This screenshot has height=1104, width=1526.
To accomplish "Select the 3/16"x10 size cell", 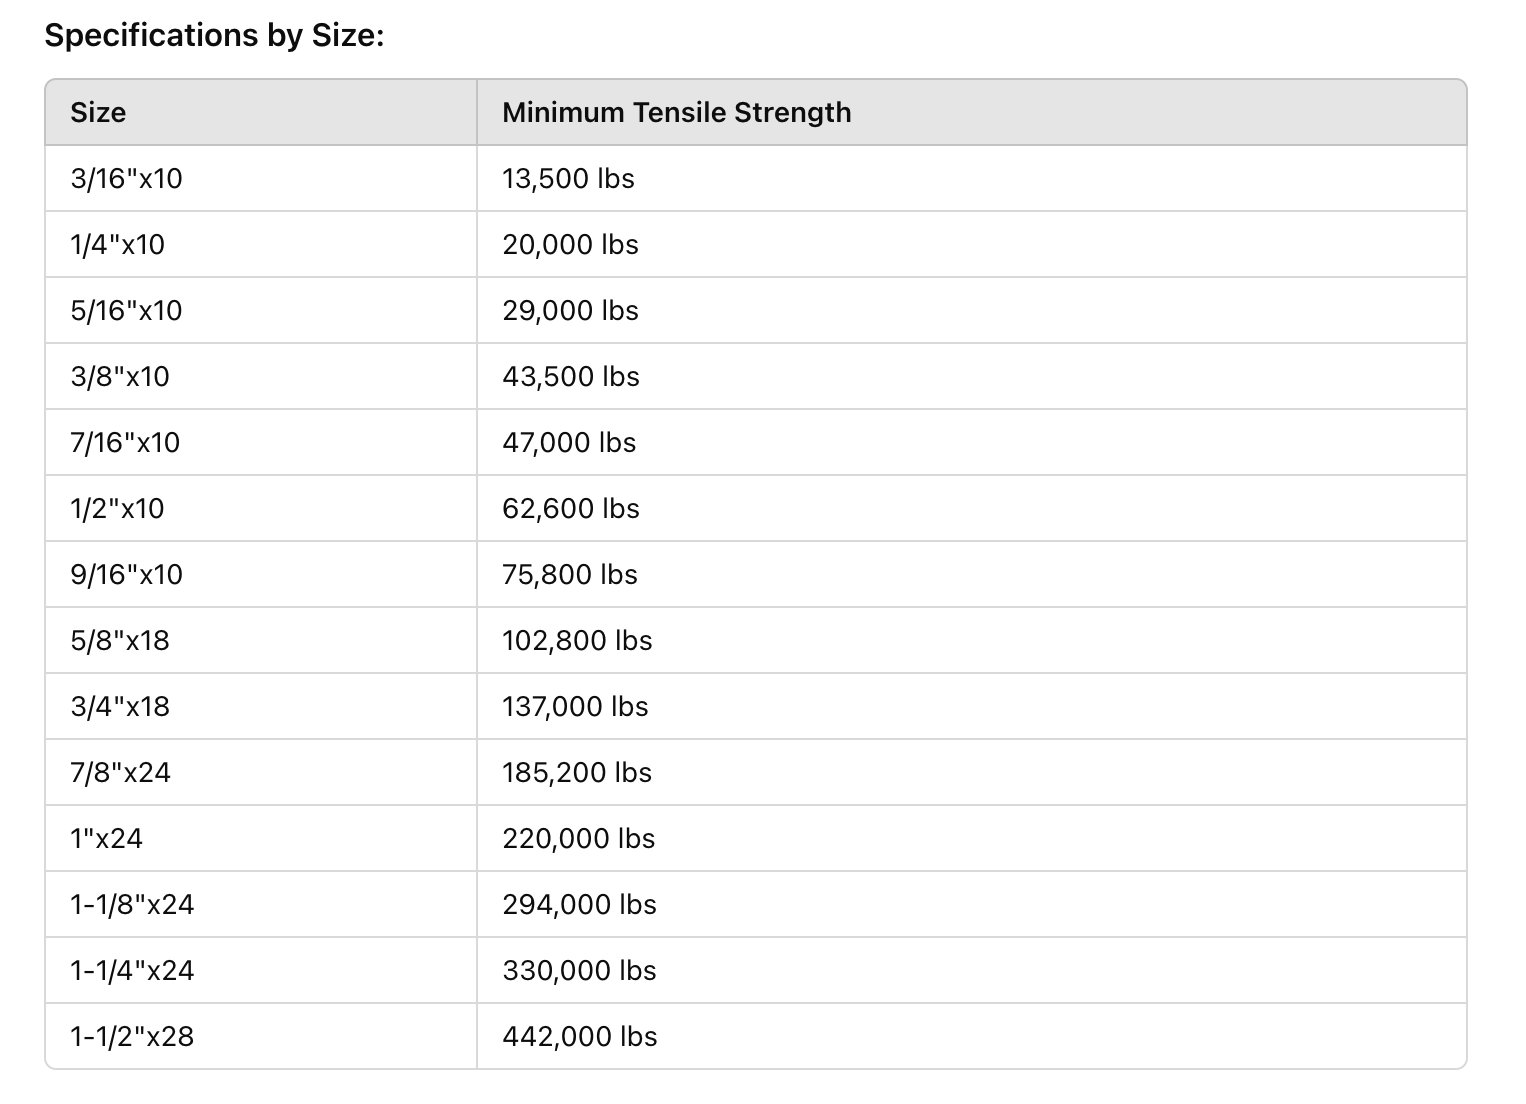I will [x=261, y=178].
